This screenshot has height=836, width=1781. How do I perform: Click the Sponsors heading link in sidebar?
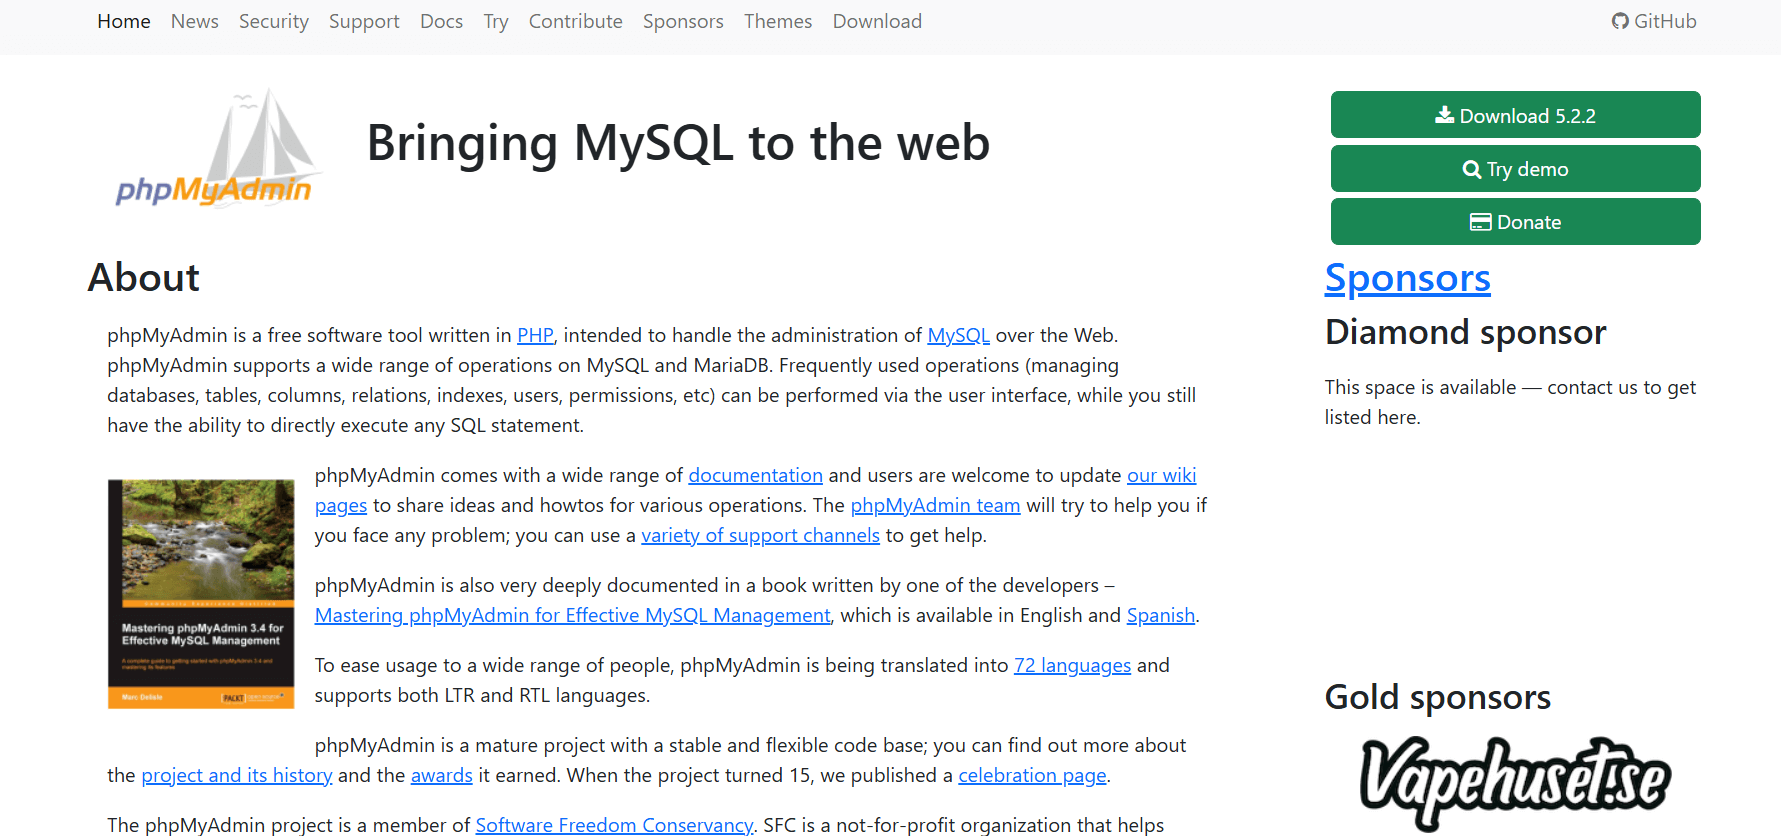[x=1408, y=278]
